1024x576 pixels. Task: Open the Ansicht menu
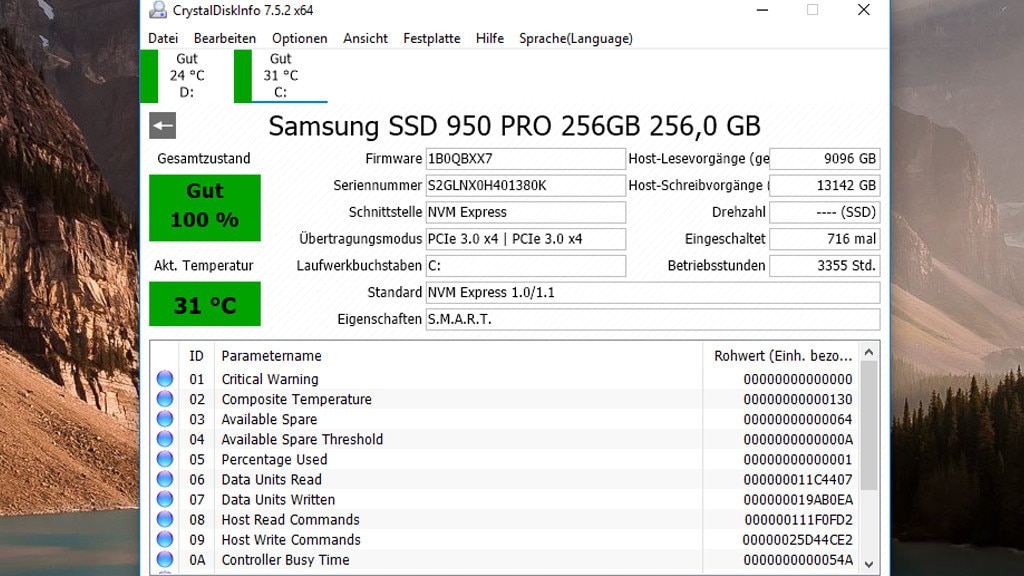coord(365,39)
